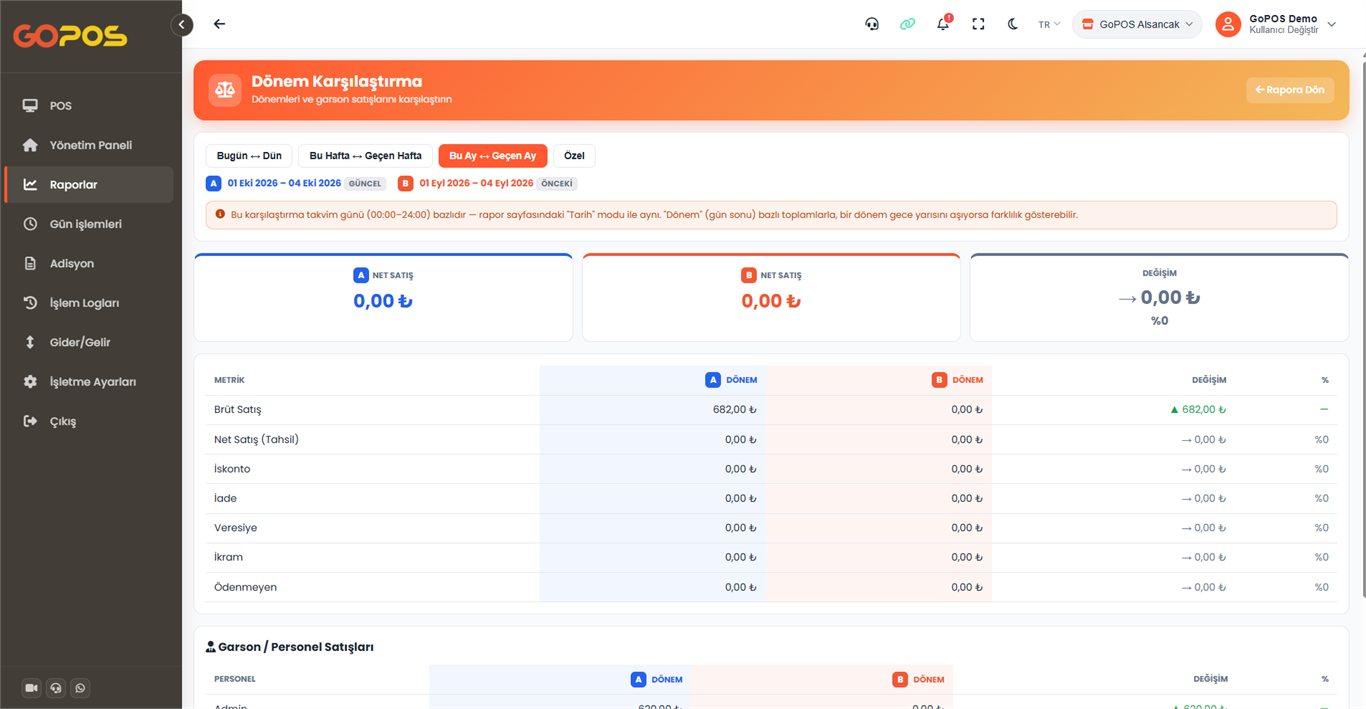1366x709 pixels.
Task: Click the Veresiye row label
Action: coord(236,528)
